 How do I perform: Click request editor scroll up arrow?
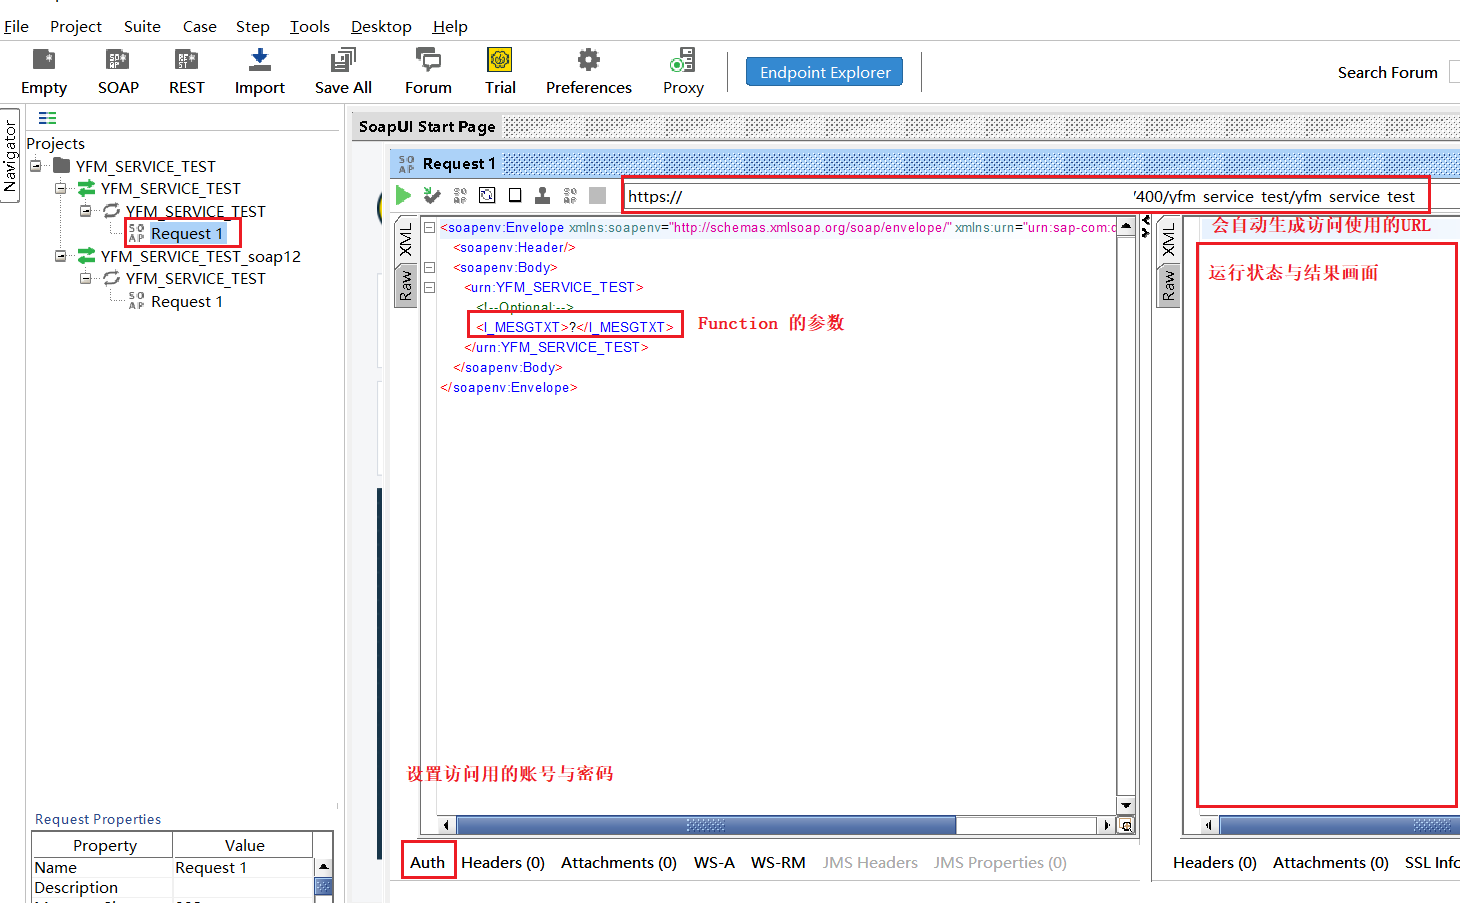(x=1126, y=226)
